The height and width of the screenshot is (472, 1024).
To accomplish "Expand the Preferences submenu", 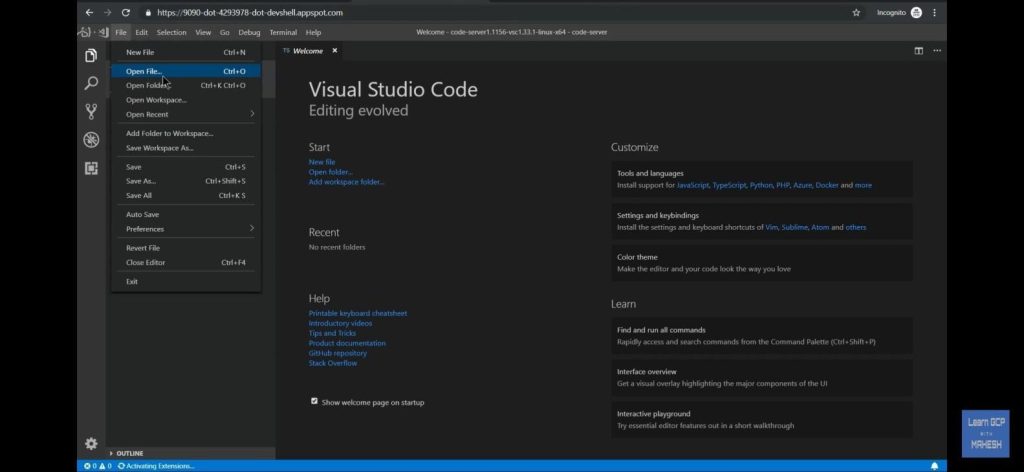I will pyautogui.click(x=186, y=228).
